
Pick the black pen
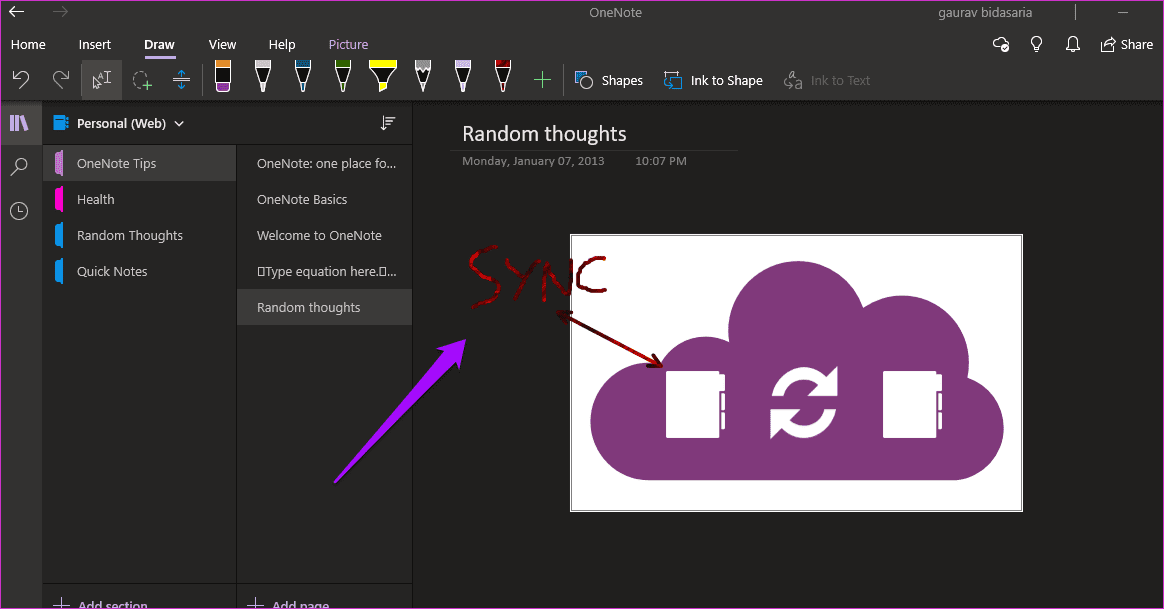pos(263,76)
